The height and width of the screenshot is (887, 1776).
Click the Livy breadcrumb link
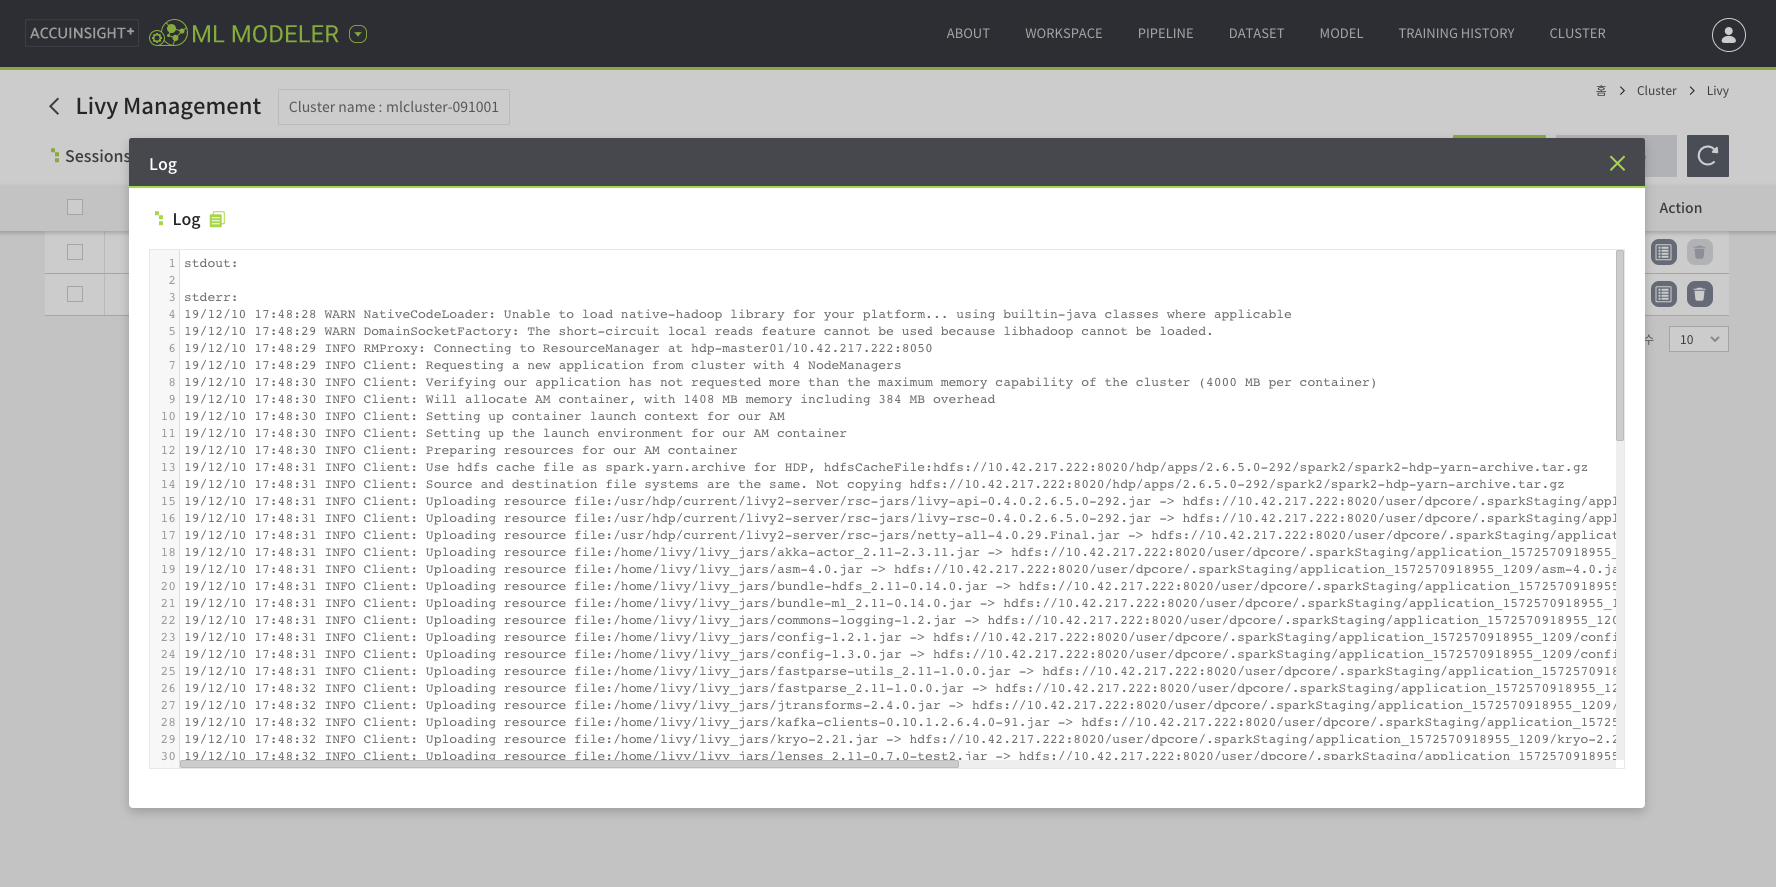click(x=1717, y=91)
